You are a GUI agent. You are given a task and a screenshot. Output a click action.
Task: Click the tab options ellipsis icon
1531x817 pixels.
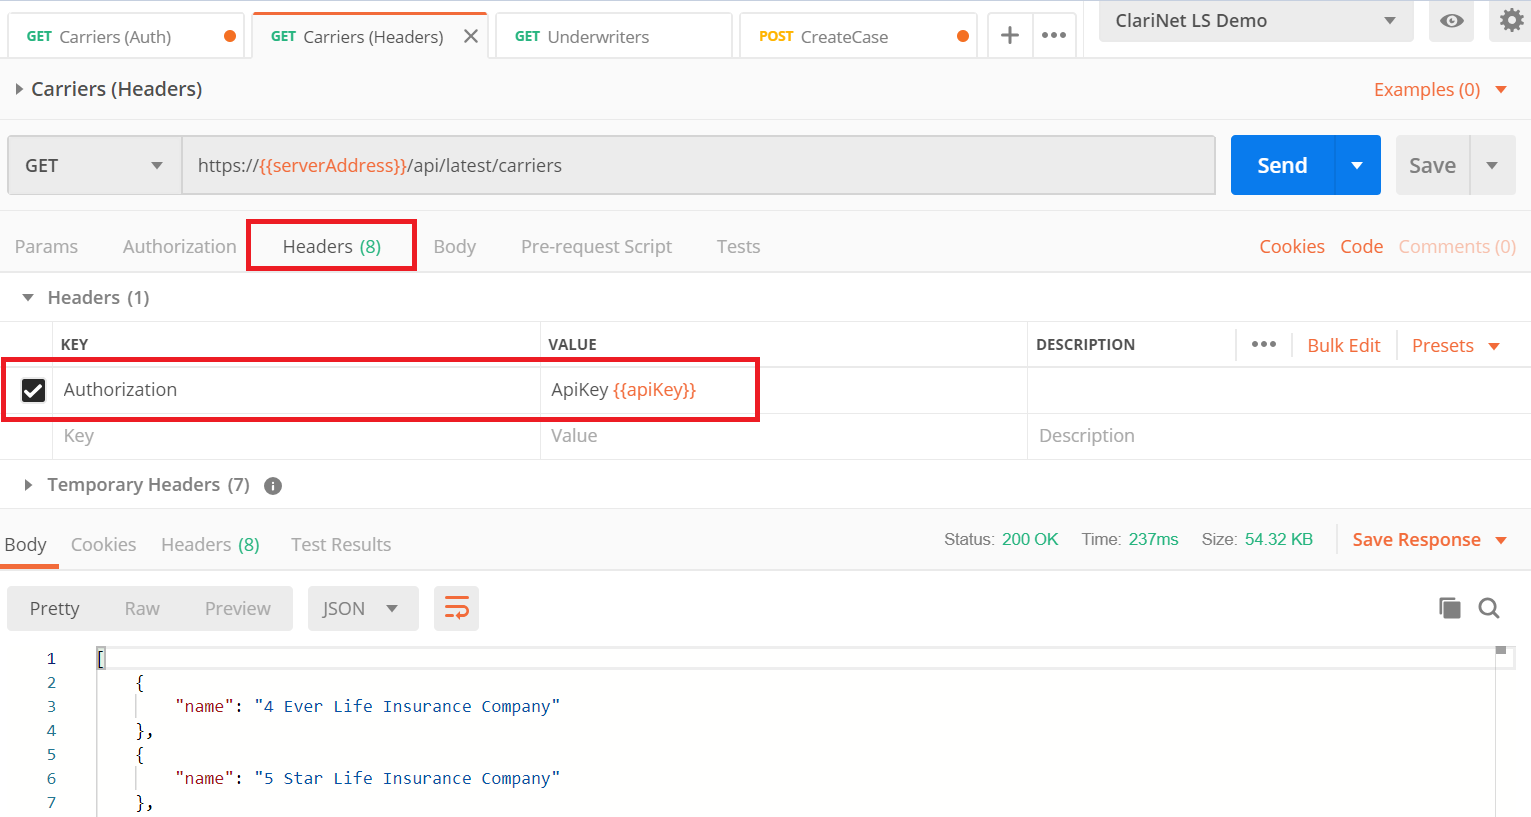1054,36
